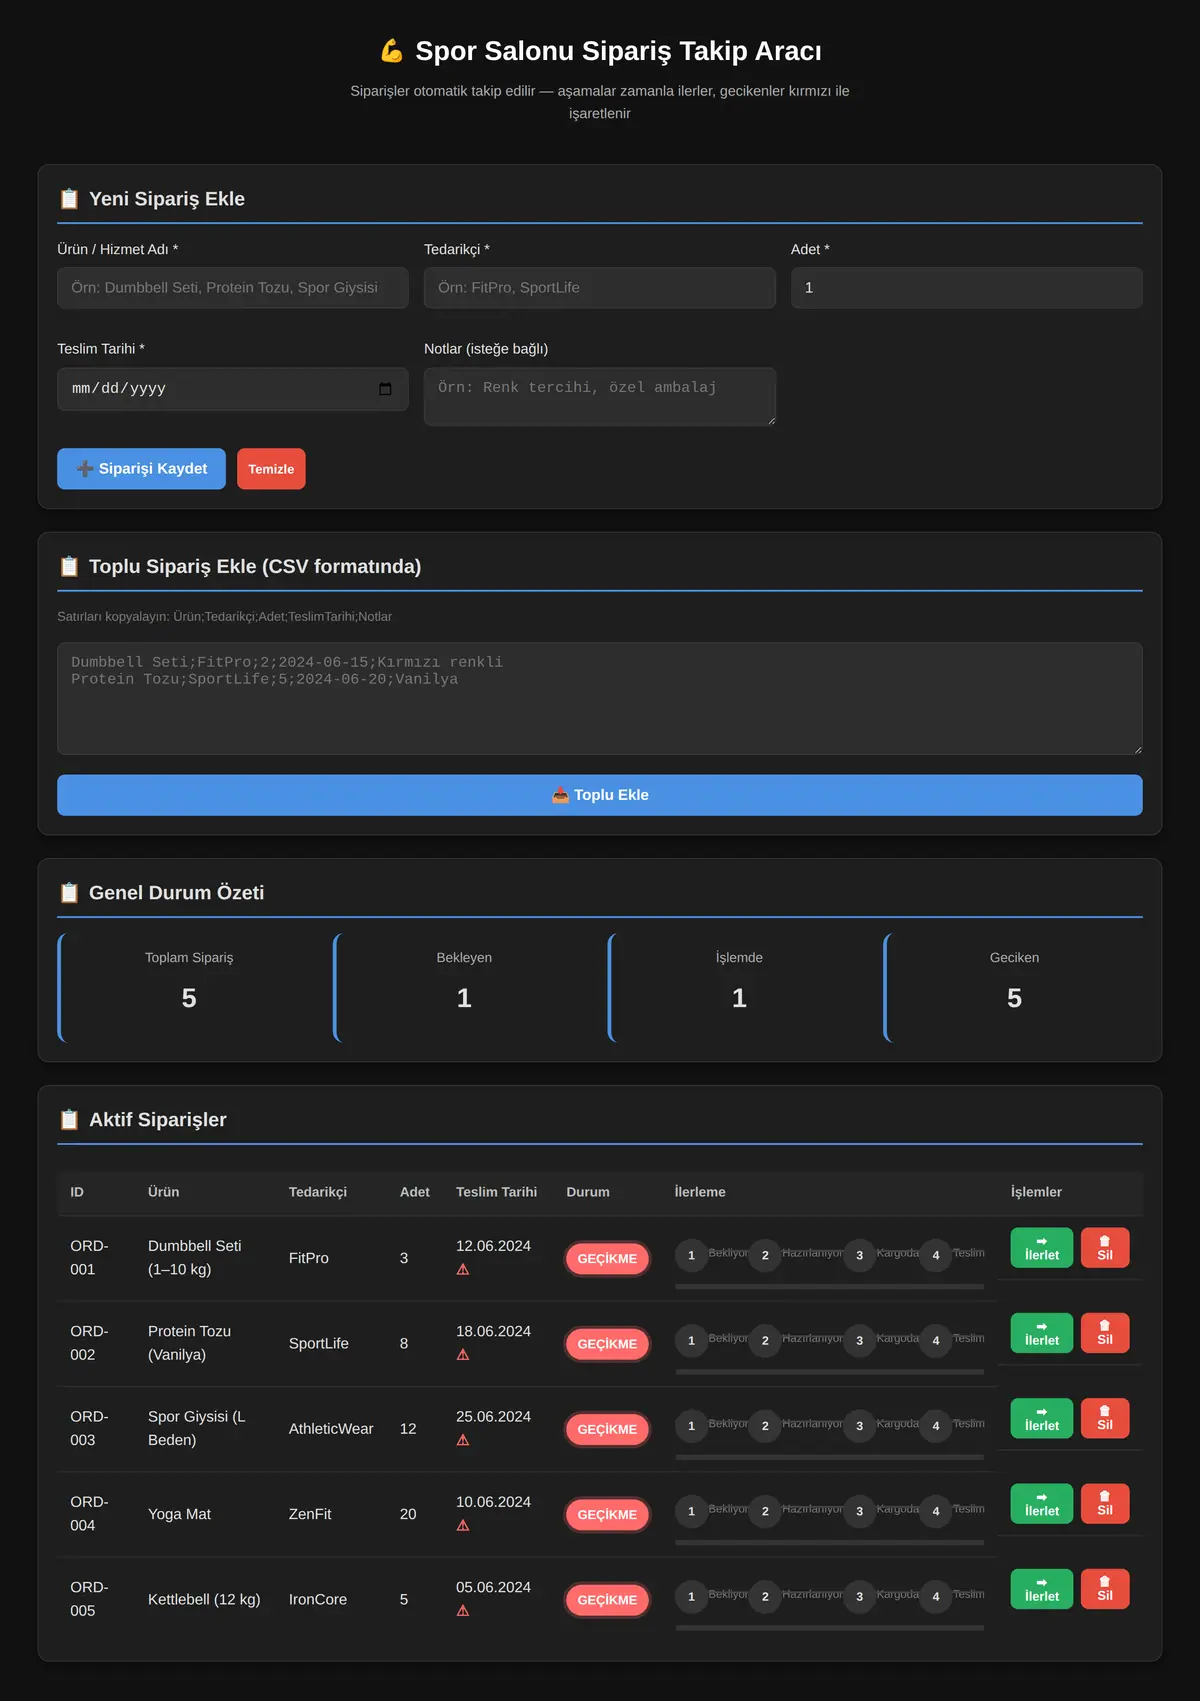
Task: Click GEÇİKME badge for Yoga Mat
Action: click(607, 1515)
